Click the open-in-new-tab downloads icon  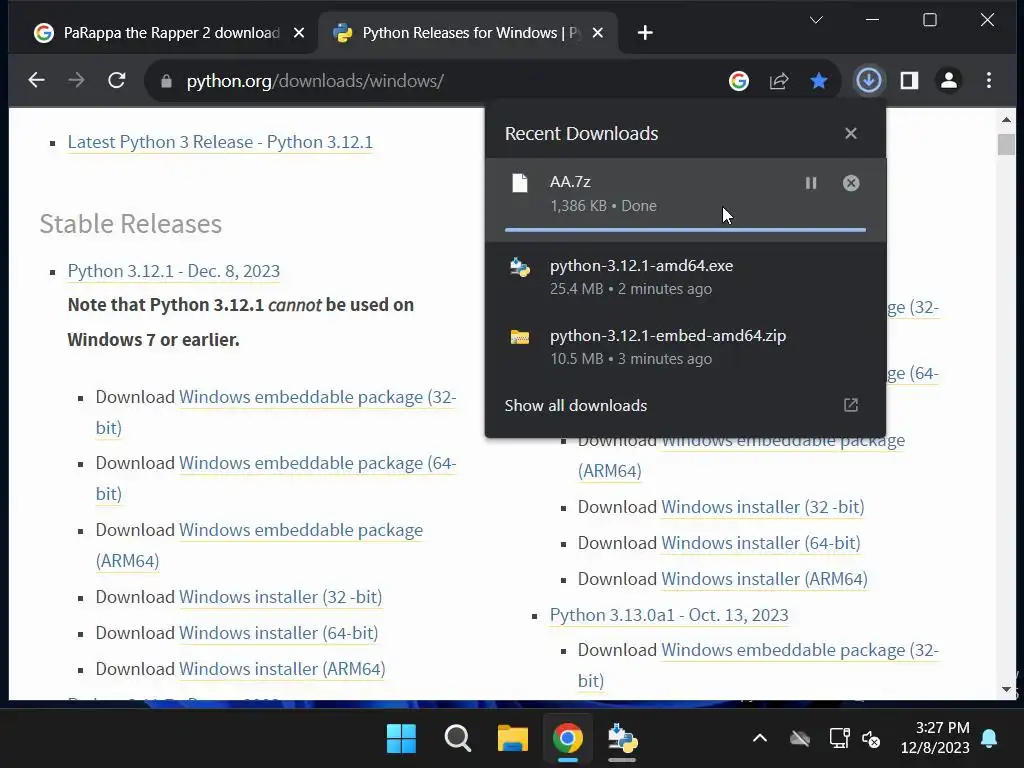(850, 406)
